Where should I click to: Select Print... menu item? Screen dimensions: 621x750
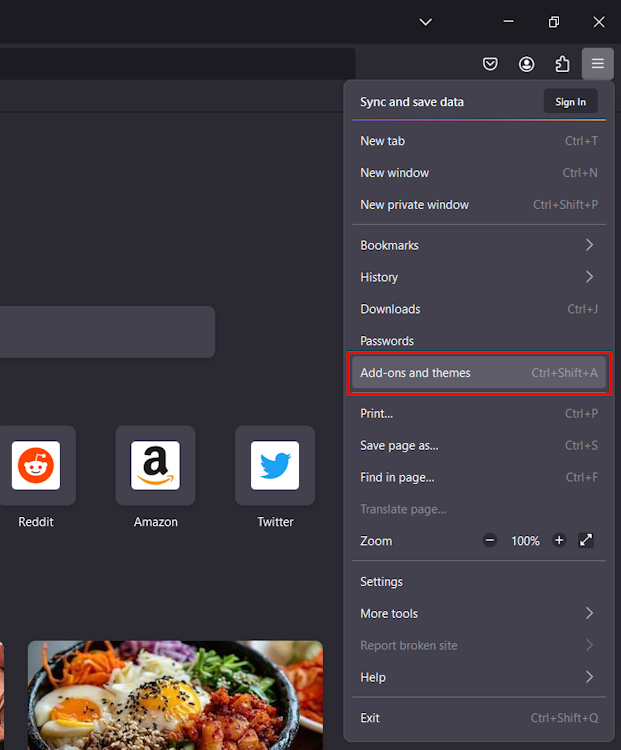pyautogui.click(x=479, y=413)
